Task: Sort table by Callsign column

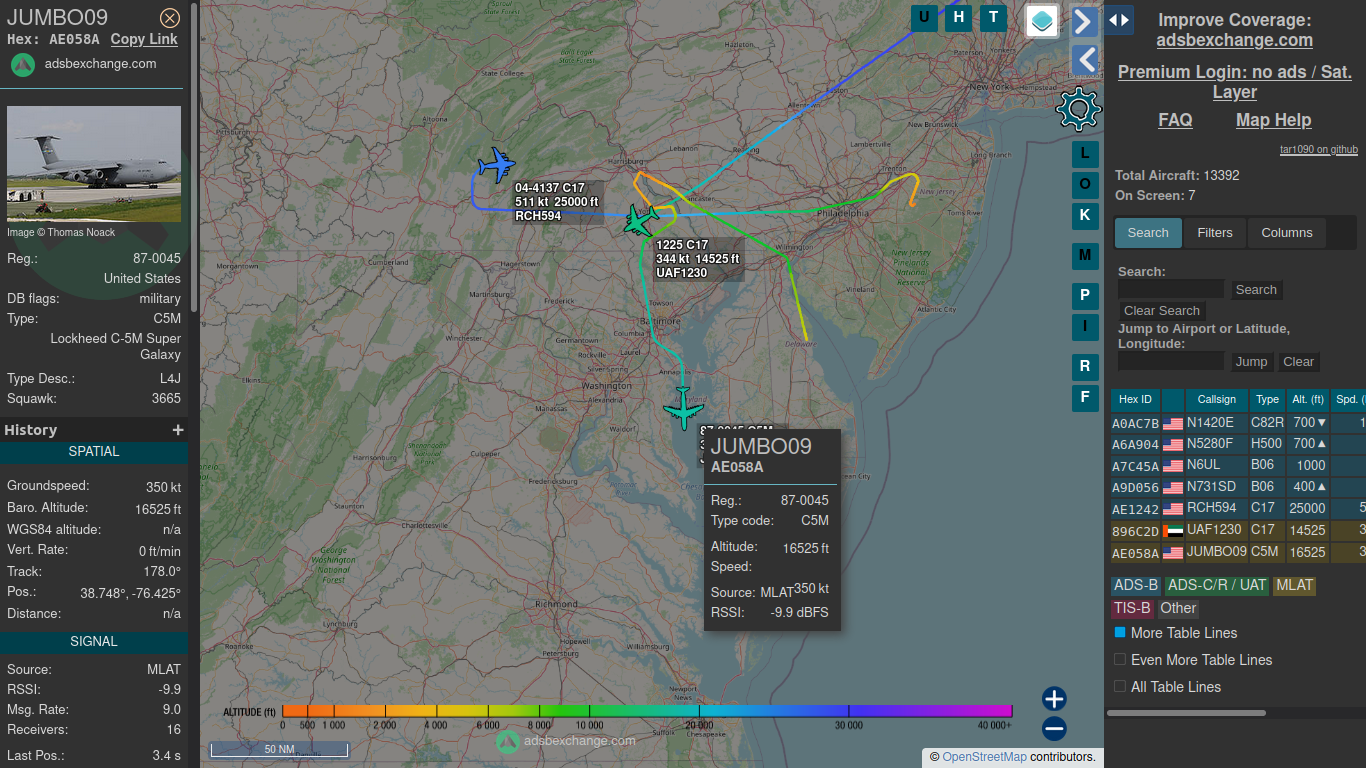Action: coord(1217,400)
